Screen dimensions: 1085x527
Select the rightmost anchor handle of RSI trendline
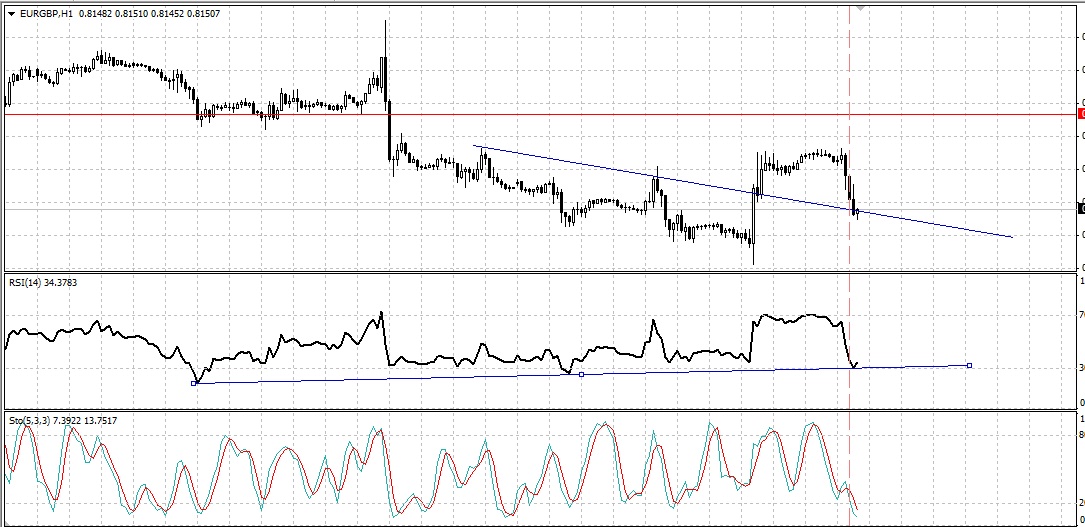coord(969,365)
